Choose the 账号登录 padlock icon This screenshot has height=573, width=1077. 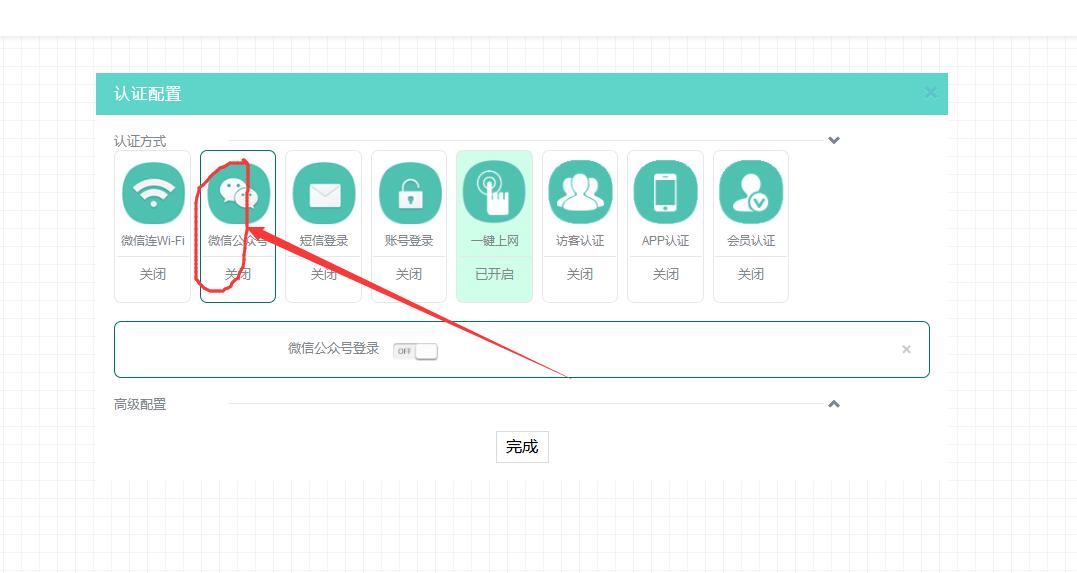(x=409, y=193)
